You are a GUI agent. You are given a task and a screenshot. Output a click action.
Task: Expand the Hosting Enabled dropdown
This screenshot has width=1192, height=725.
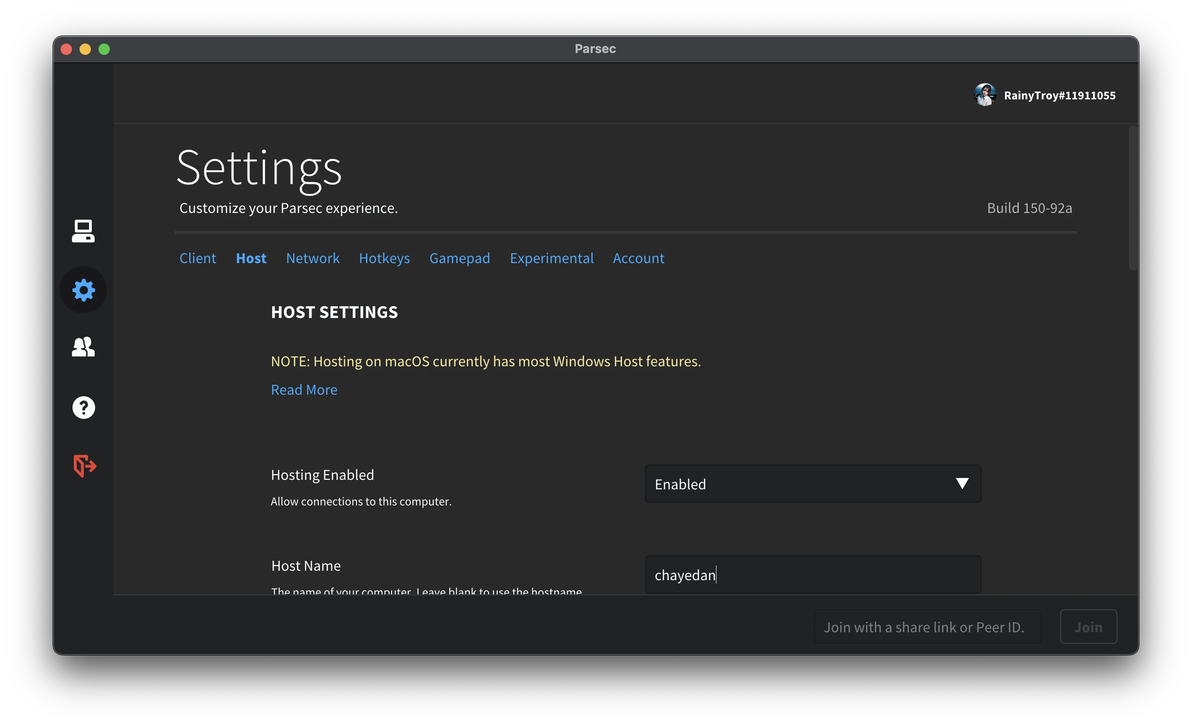[x=812, y=484]
